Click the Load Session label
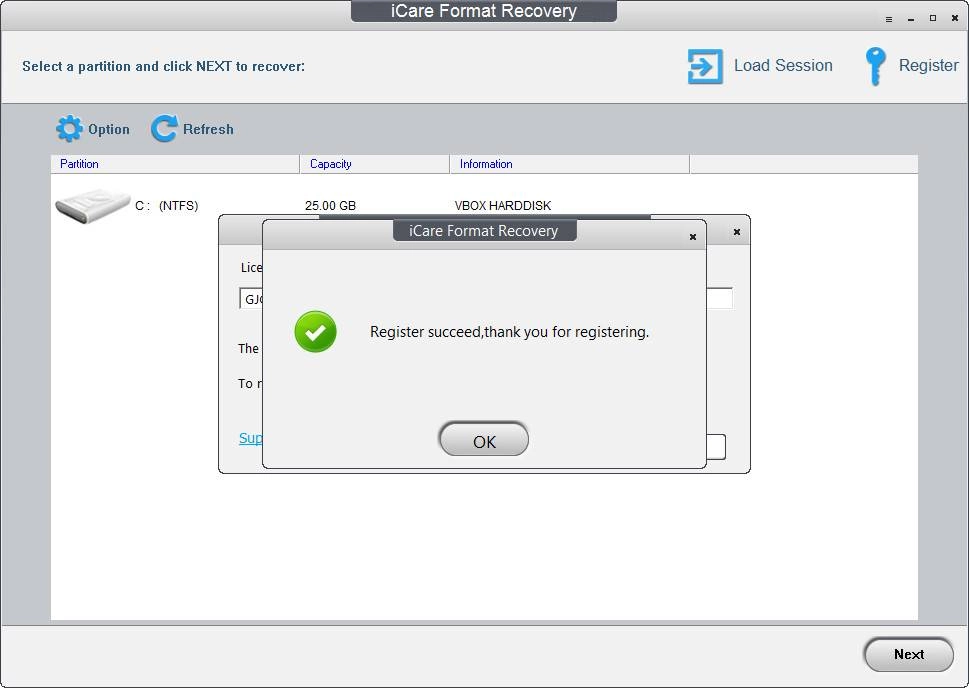Viewport: 969px width, 688px height. (x=783, y=66)
